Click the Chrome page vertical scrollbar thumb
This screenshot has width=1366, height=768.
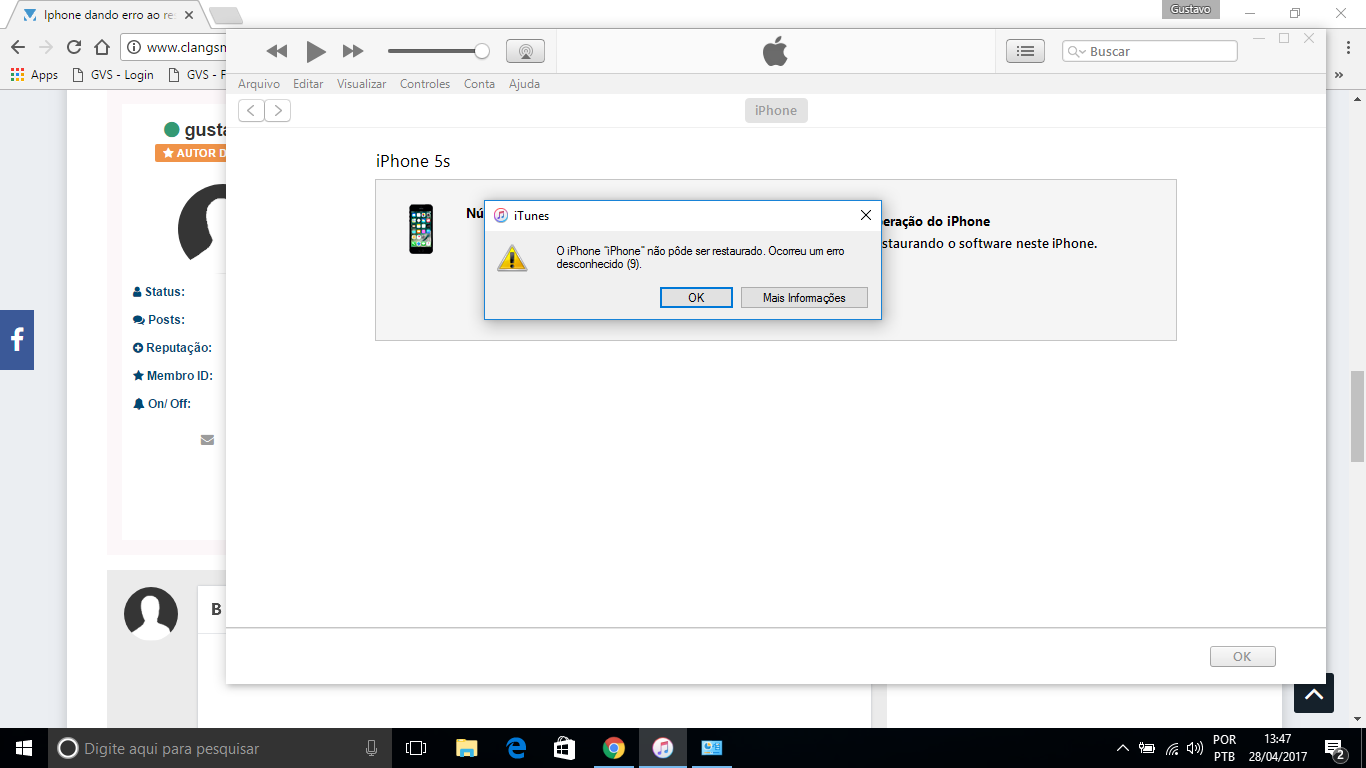coord(1357,415)
